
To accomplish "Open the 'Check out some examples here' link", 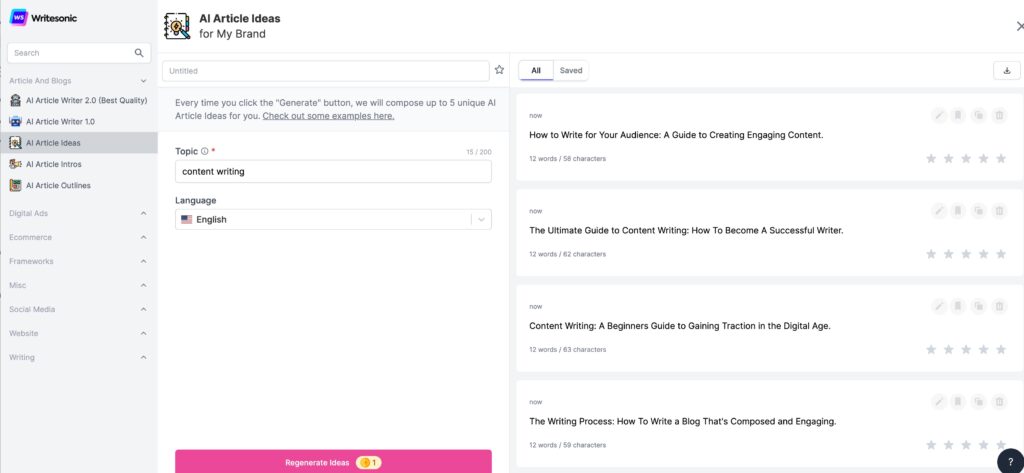I will [328, 116].
